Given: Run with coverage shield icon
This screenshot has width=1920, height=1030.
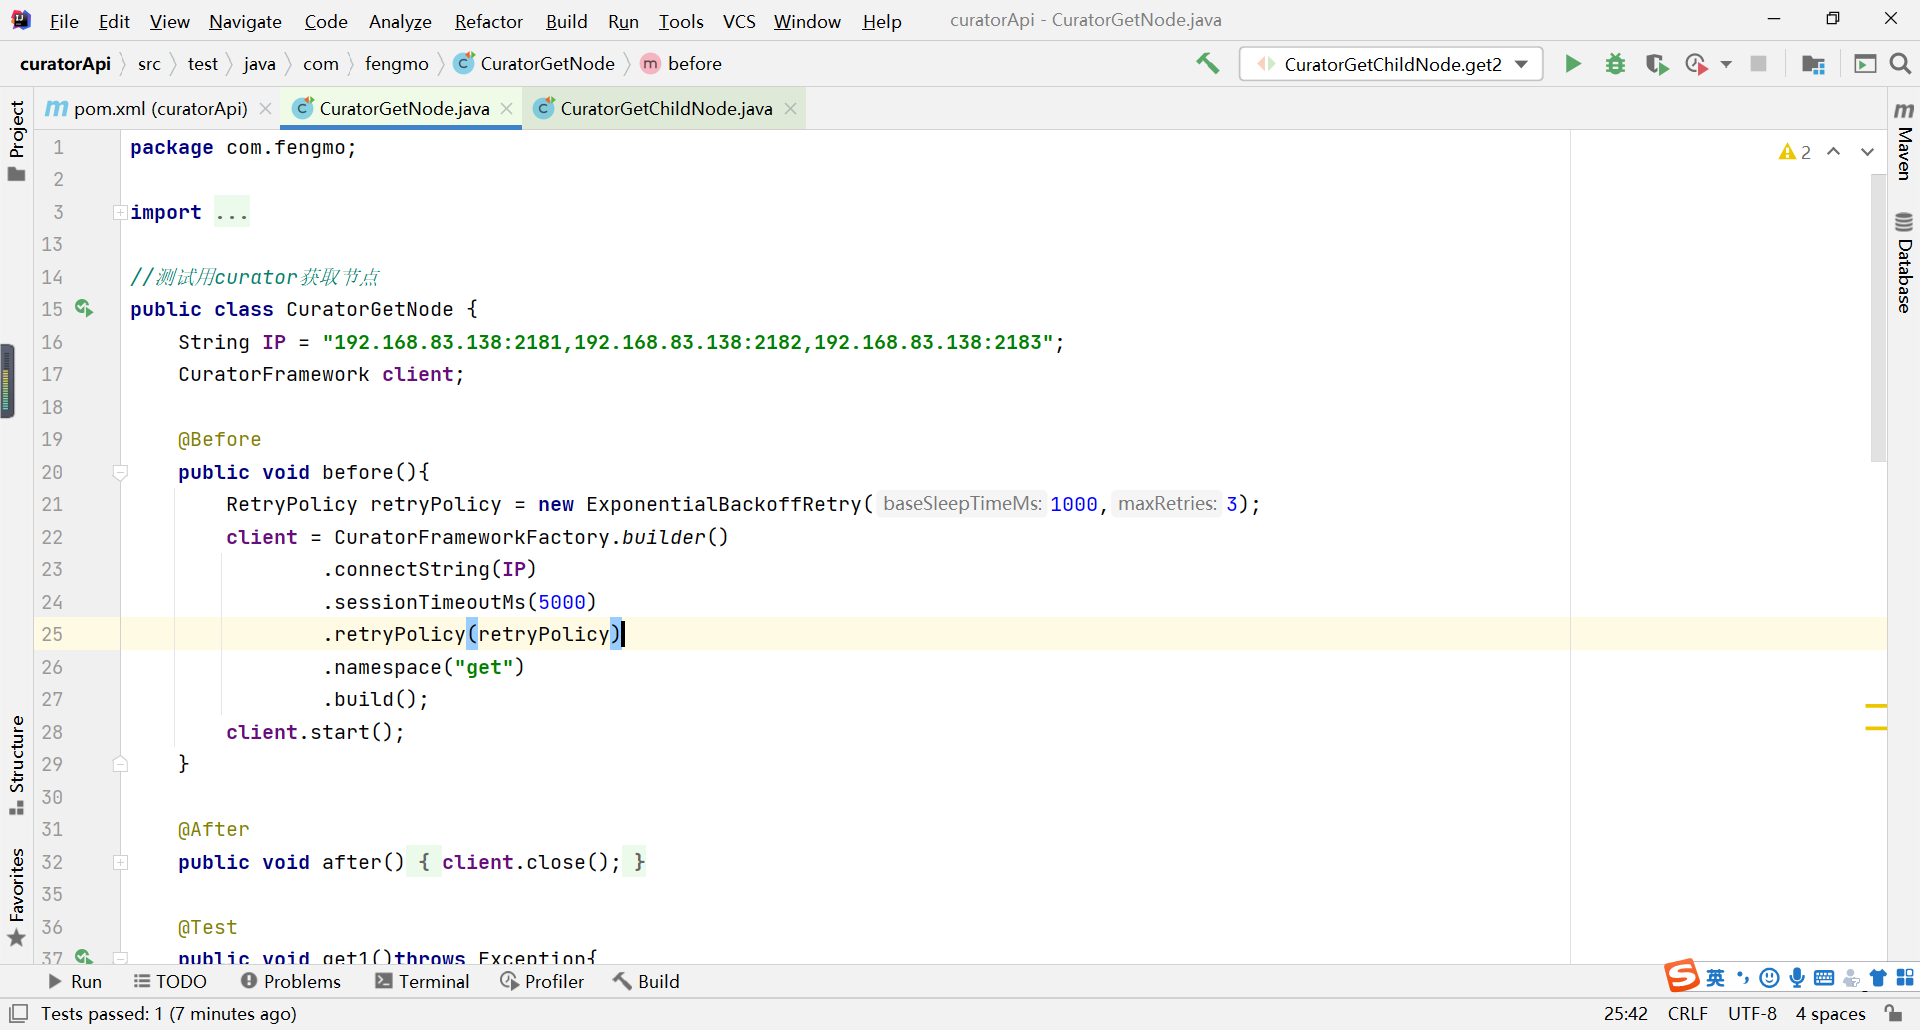Looking at the screenshot, I should click(1657, 64).
